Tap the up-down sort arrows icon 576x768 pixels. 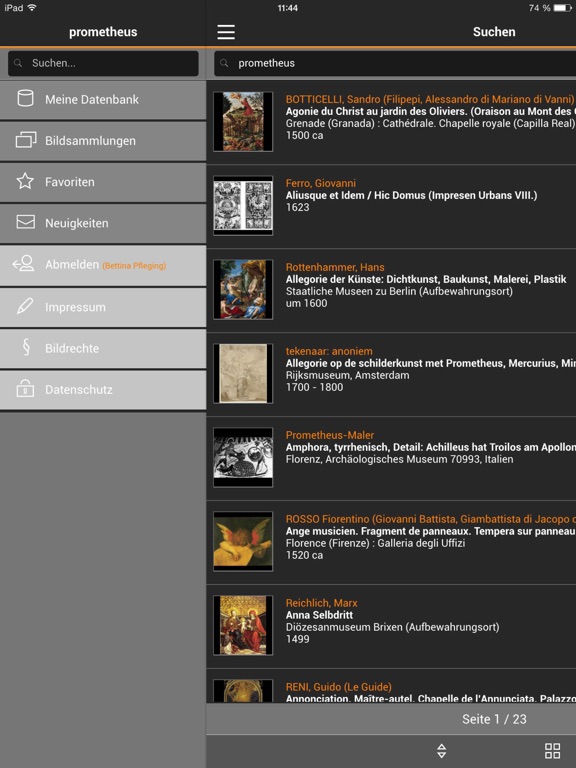441,750
